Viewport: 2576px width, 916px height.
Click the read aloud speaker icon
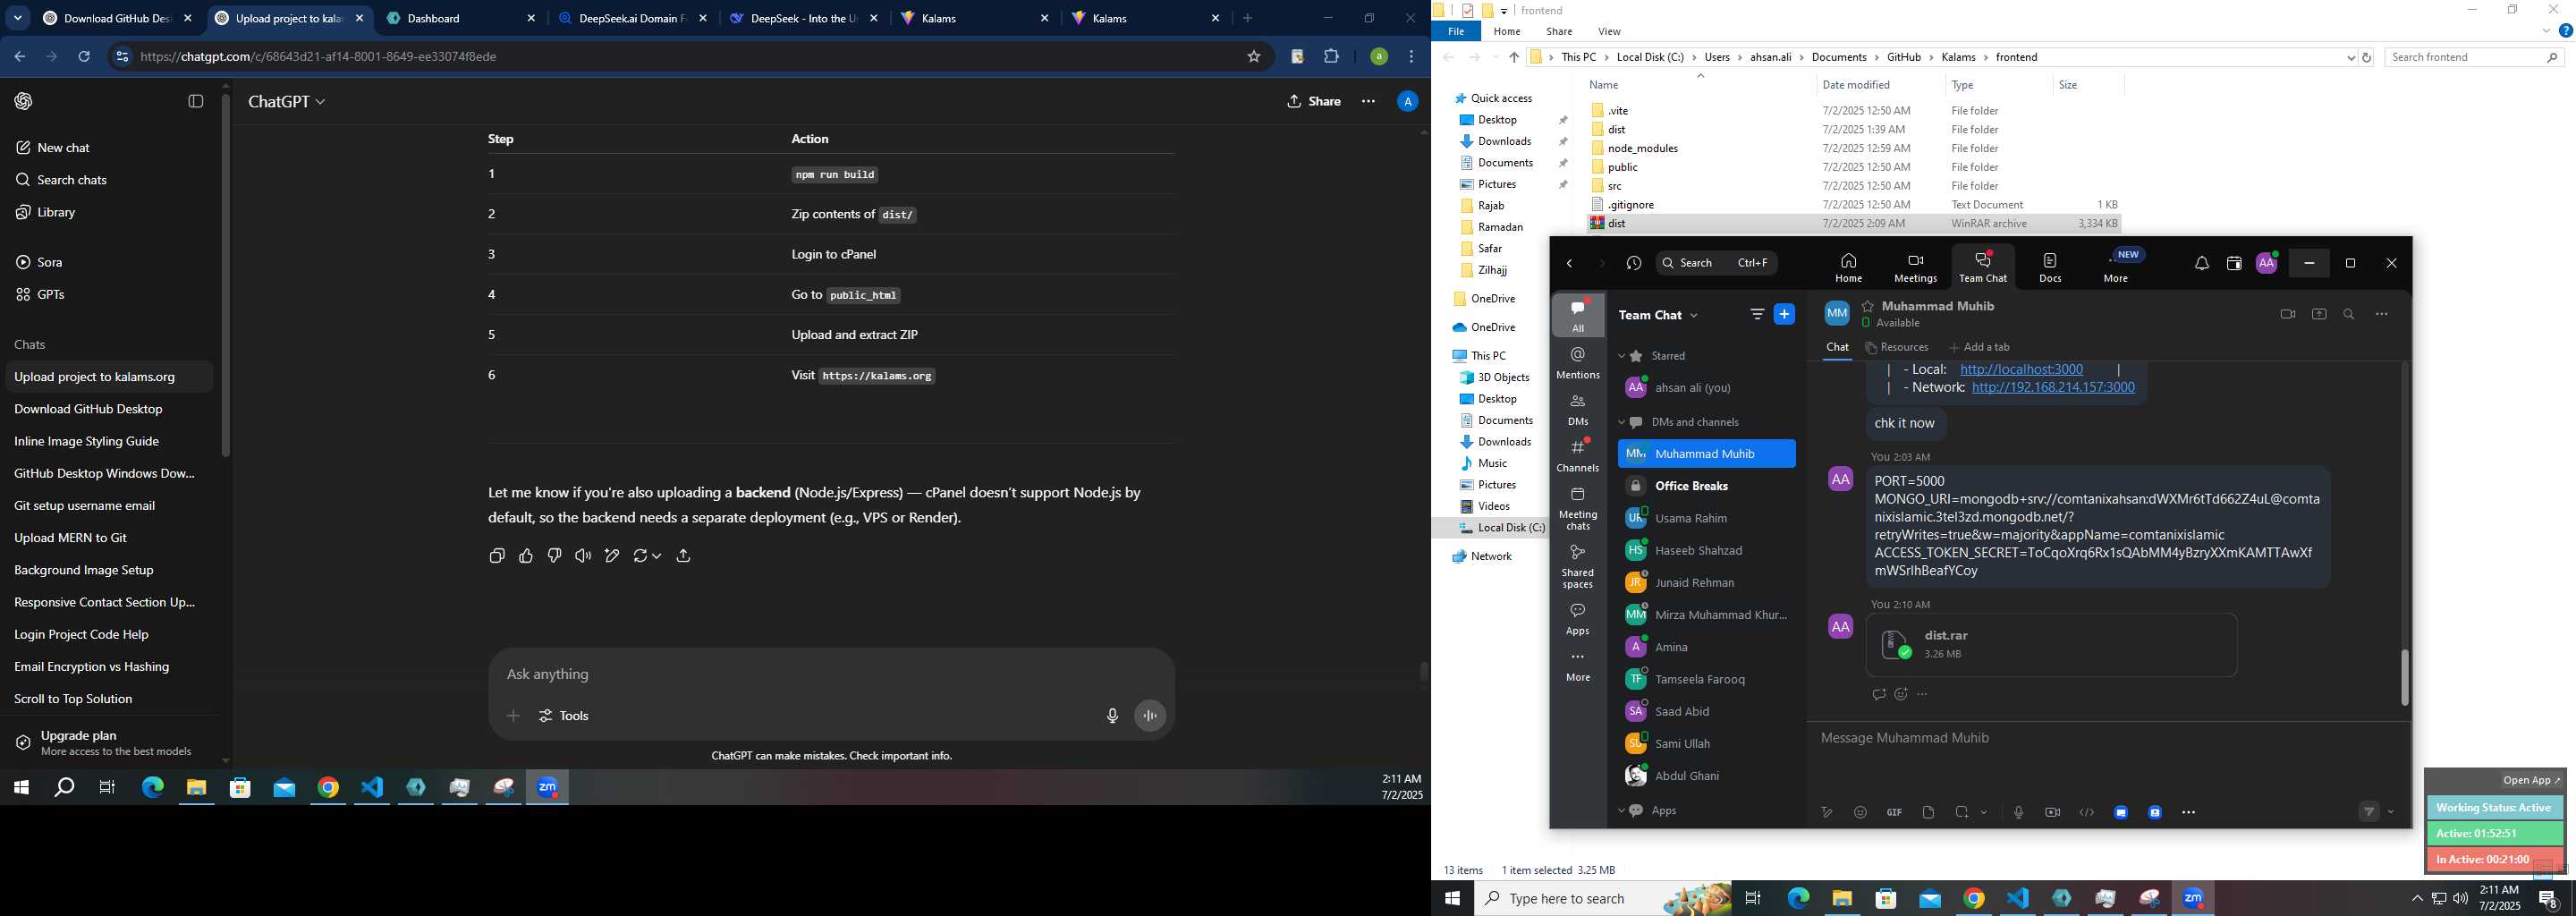(583, 556)
